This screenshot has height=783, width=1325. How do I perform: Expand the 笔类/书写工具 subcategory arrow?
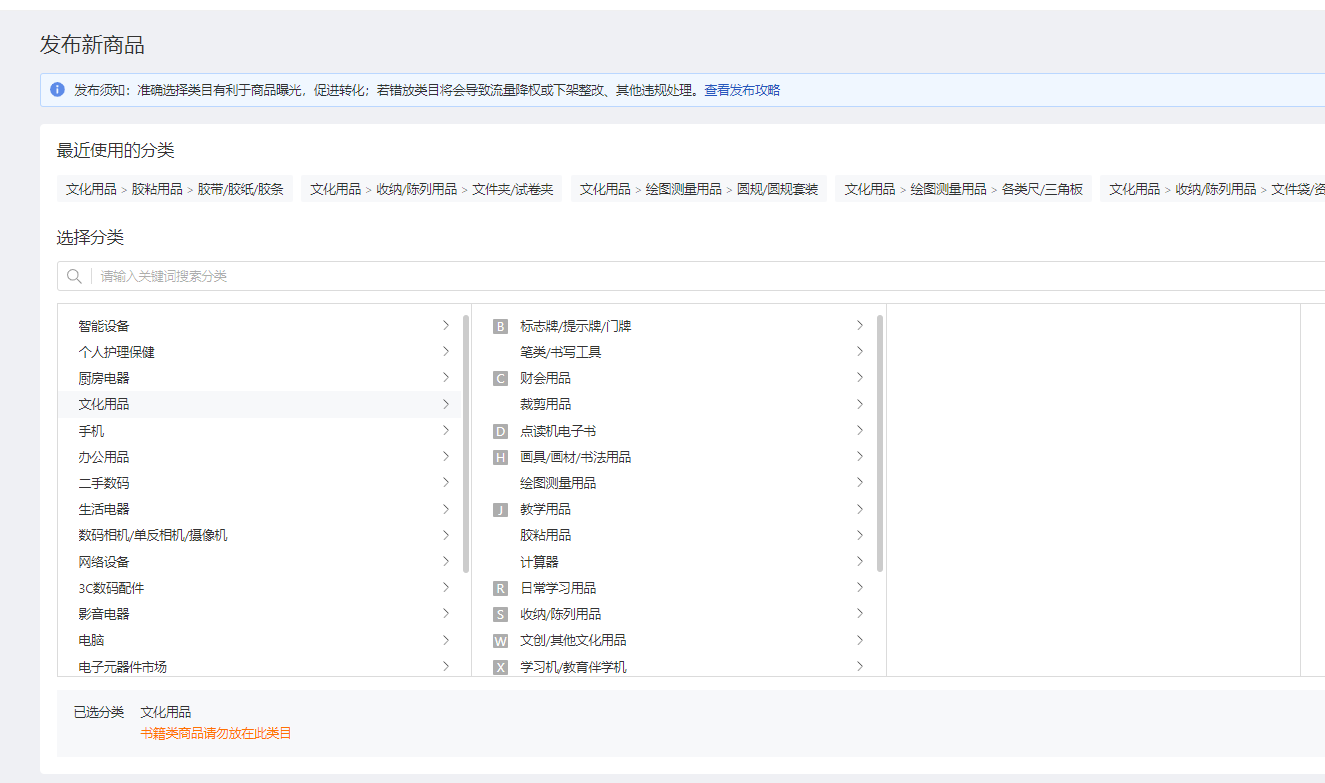(x=859, y=352)
